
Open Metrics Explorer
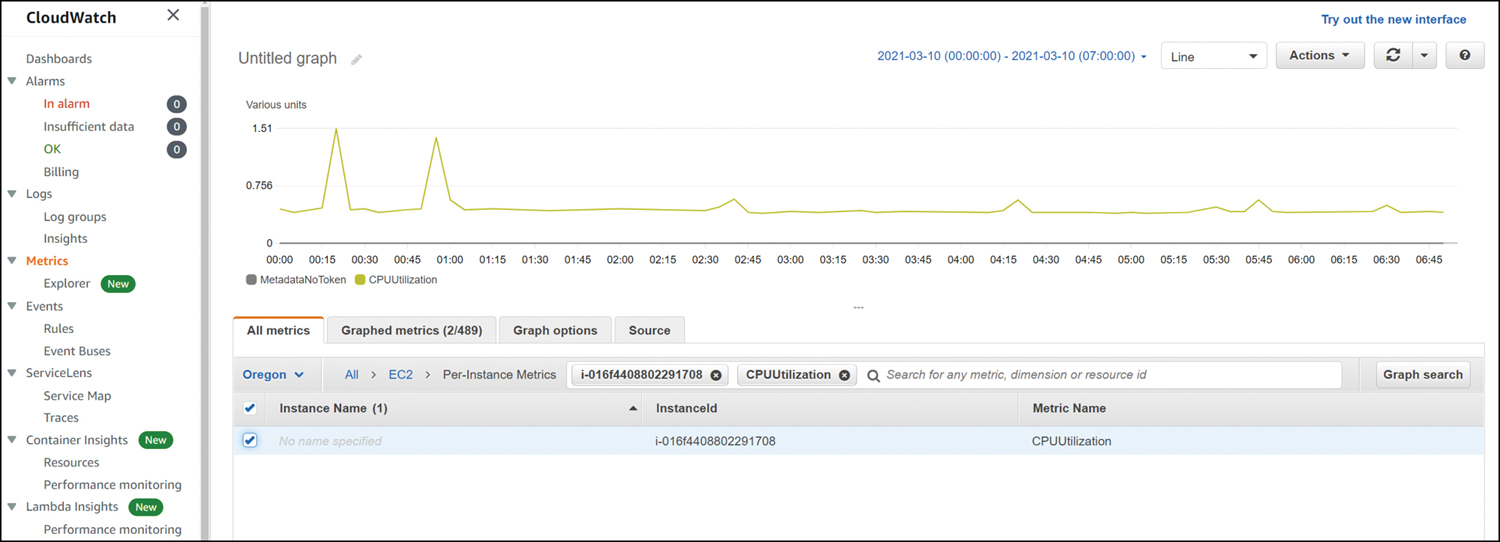point(67,284)
